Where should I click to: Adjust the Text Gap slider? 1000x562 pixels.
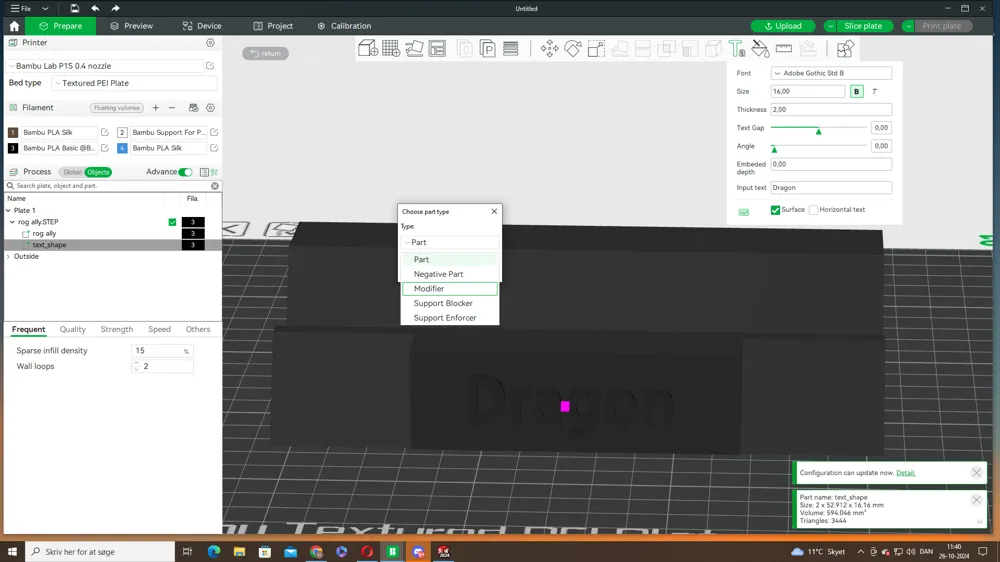[819, 129]
